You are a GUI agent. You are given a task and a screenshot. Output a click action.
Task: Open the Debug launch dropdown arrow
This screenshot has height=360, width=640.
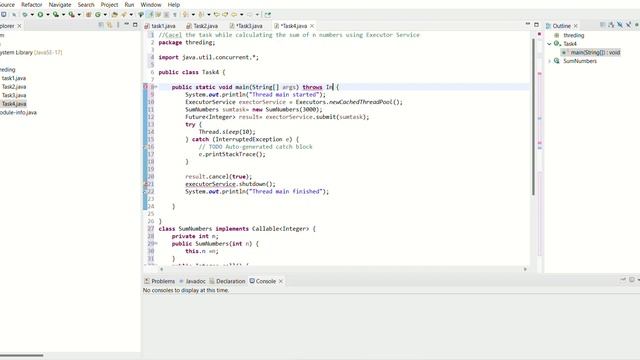(x=32, y=15)
